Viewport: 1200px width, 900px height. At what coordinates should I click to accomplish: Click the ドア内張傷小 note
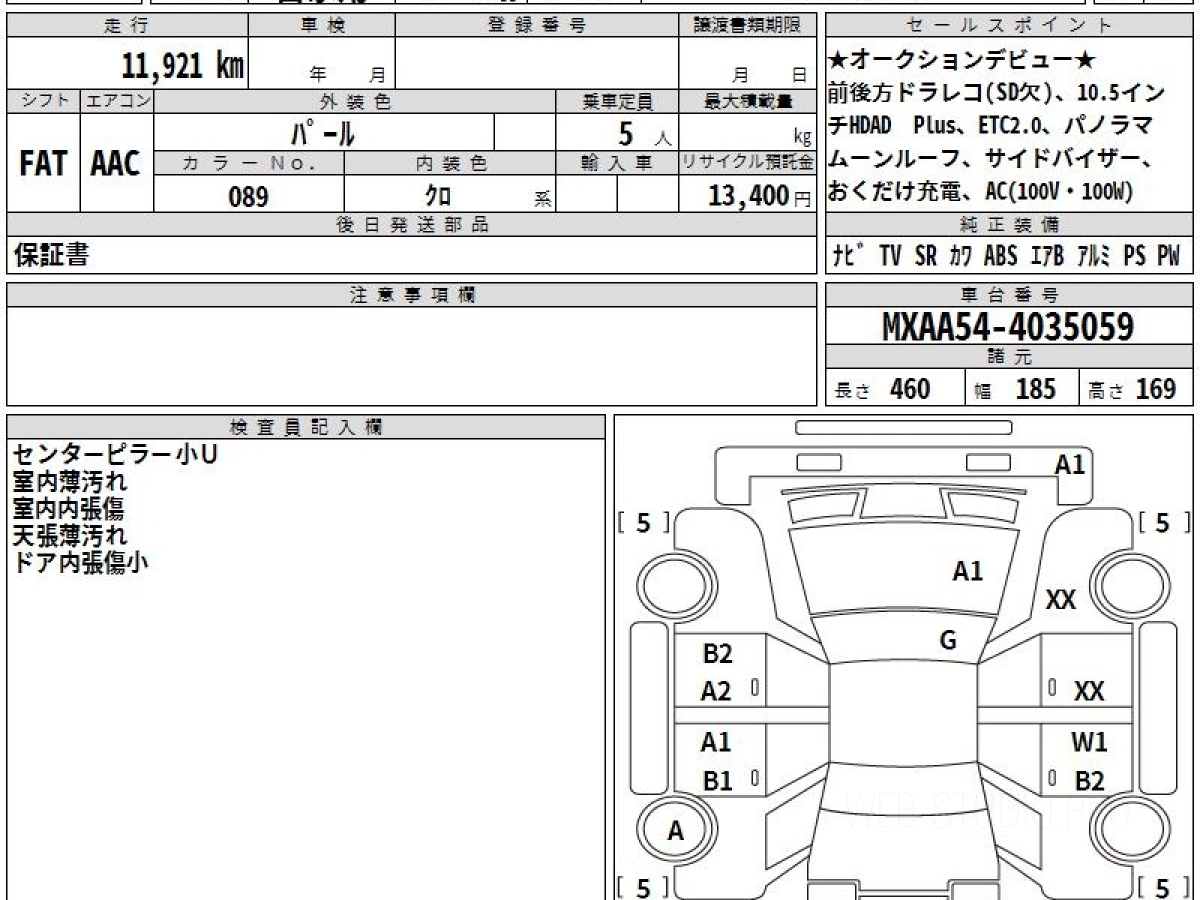80,562
